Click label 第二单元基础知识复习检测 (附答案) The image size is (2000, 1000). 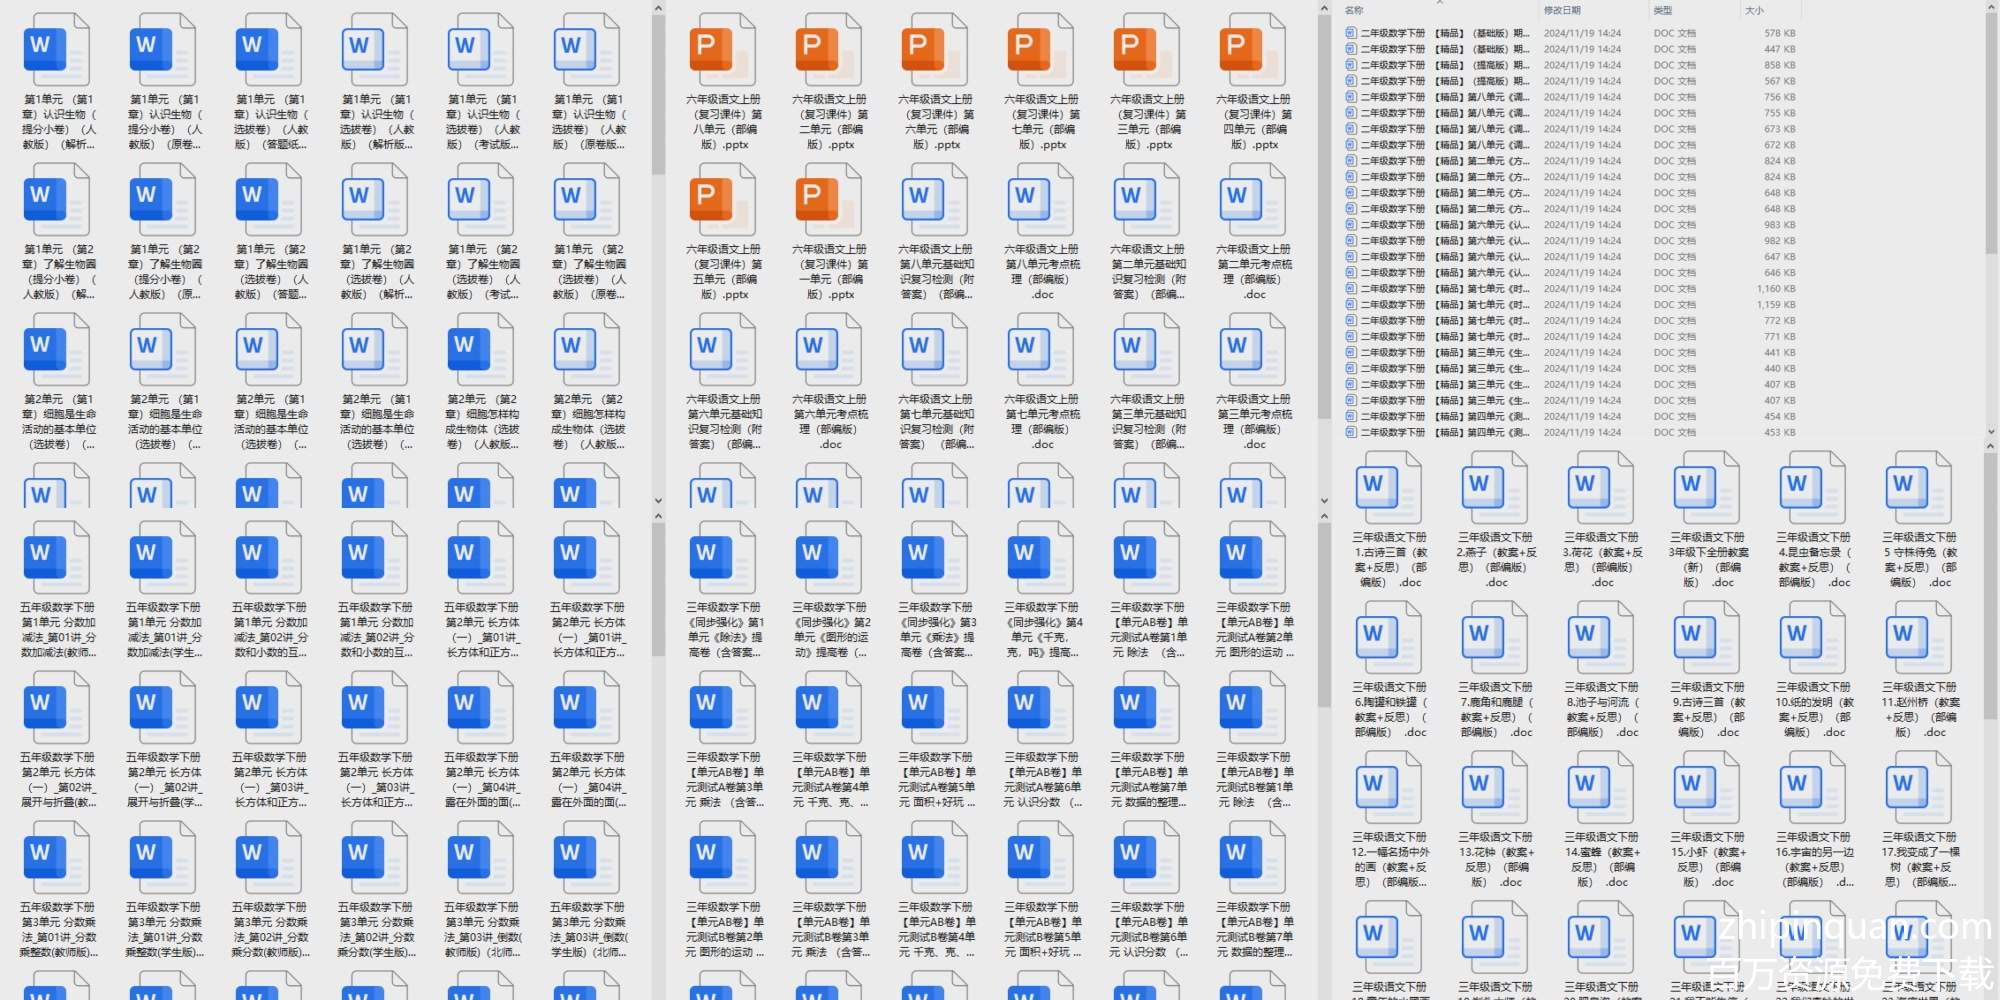click(x=1147, y=272)
